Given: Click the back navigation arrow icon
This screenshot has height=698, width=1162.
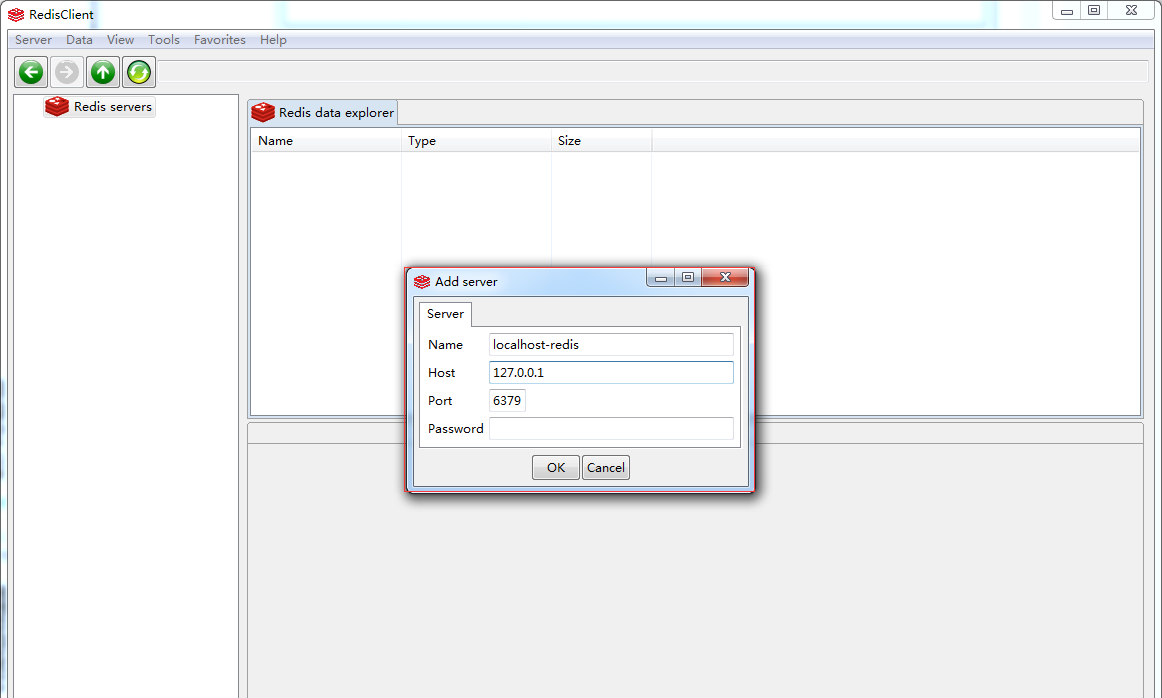Looking at the screenshot, I should [x=30, y=71].
